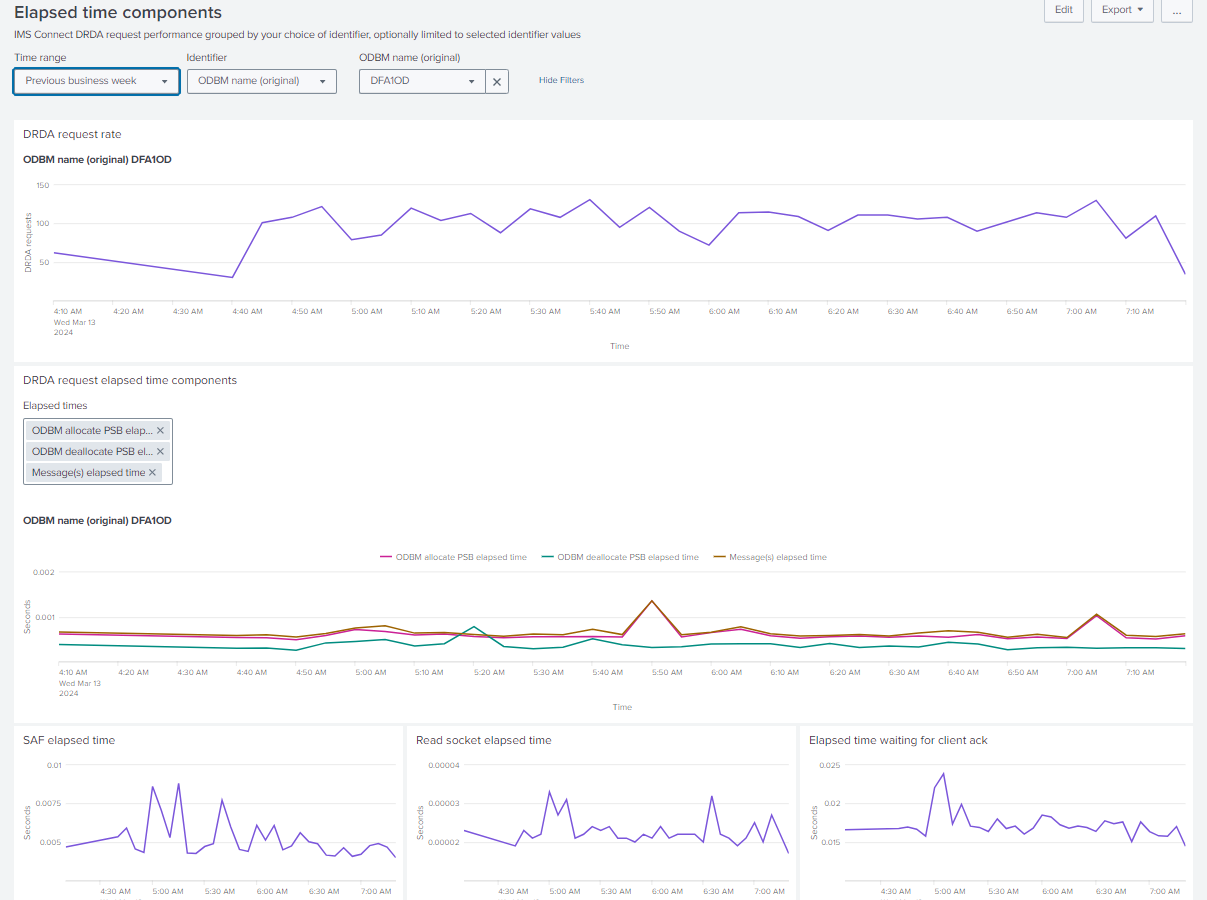Clear the DFA1OD filter with X icon
The height and width of the screenshot is (900, 1207).
(x=497, y=82)
